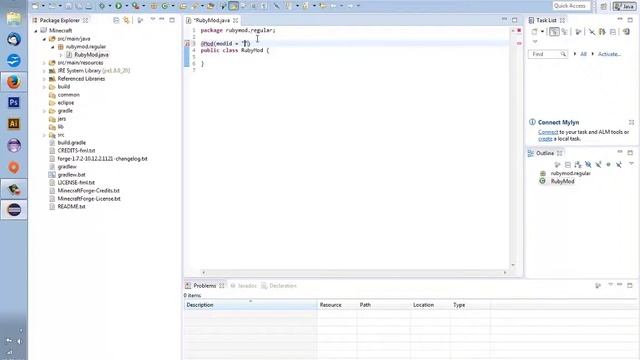Viewport: 640px width, 360px height.
Task: Toggle Hide Non-Public Members in Outline
Action: [x=609, y=164]
